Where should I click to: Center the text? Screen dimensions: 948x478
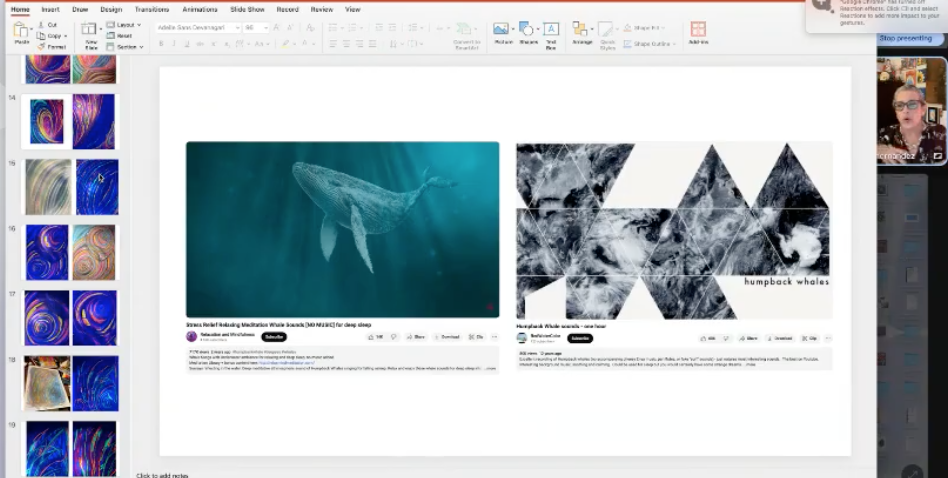[346, 44]
